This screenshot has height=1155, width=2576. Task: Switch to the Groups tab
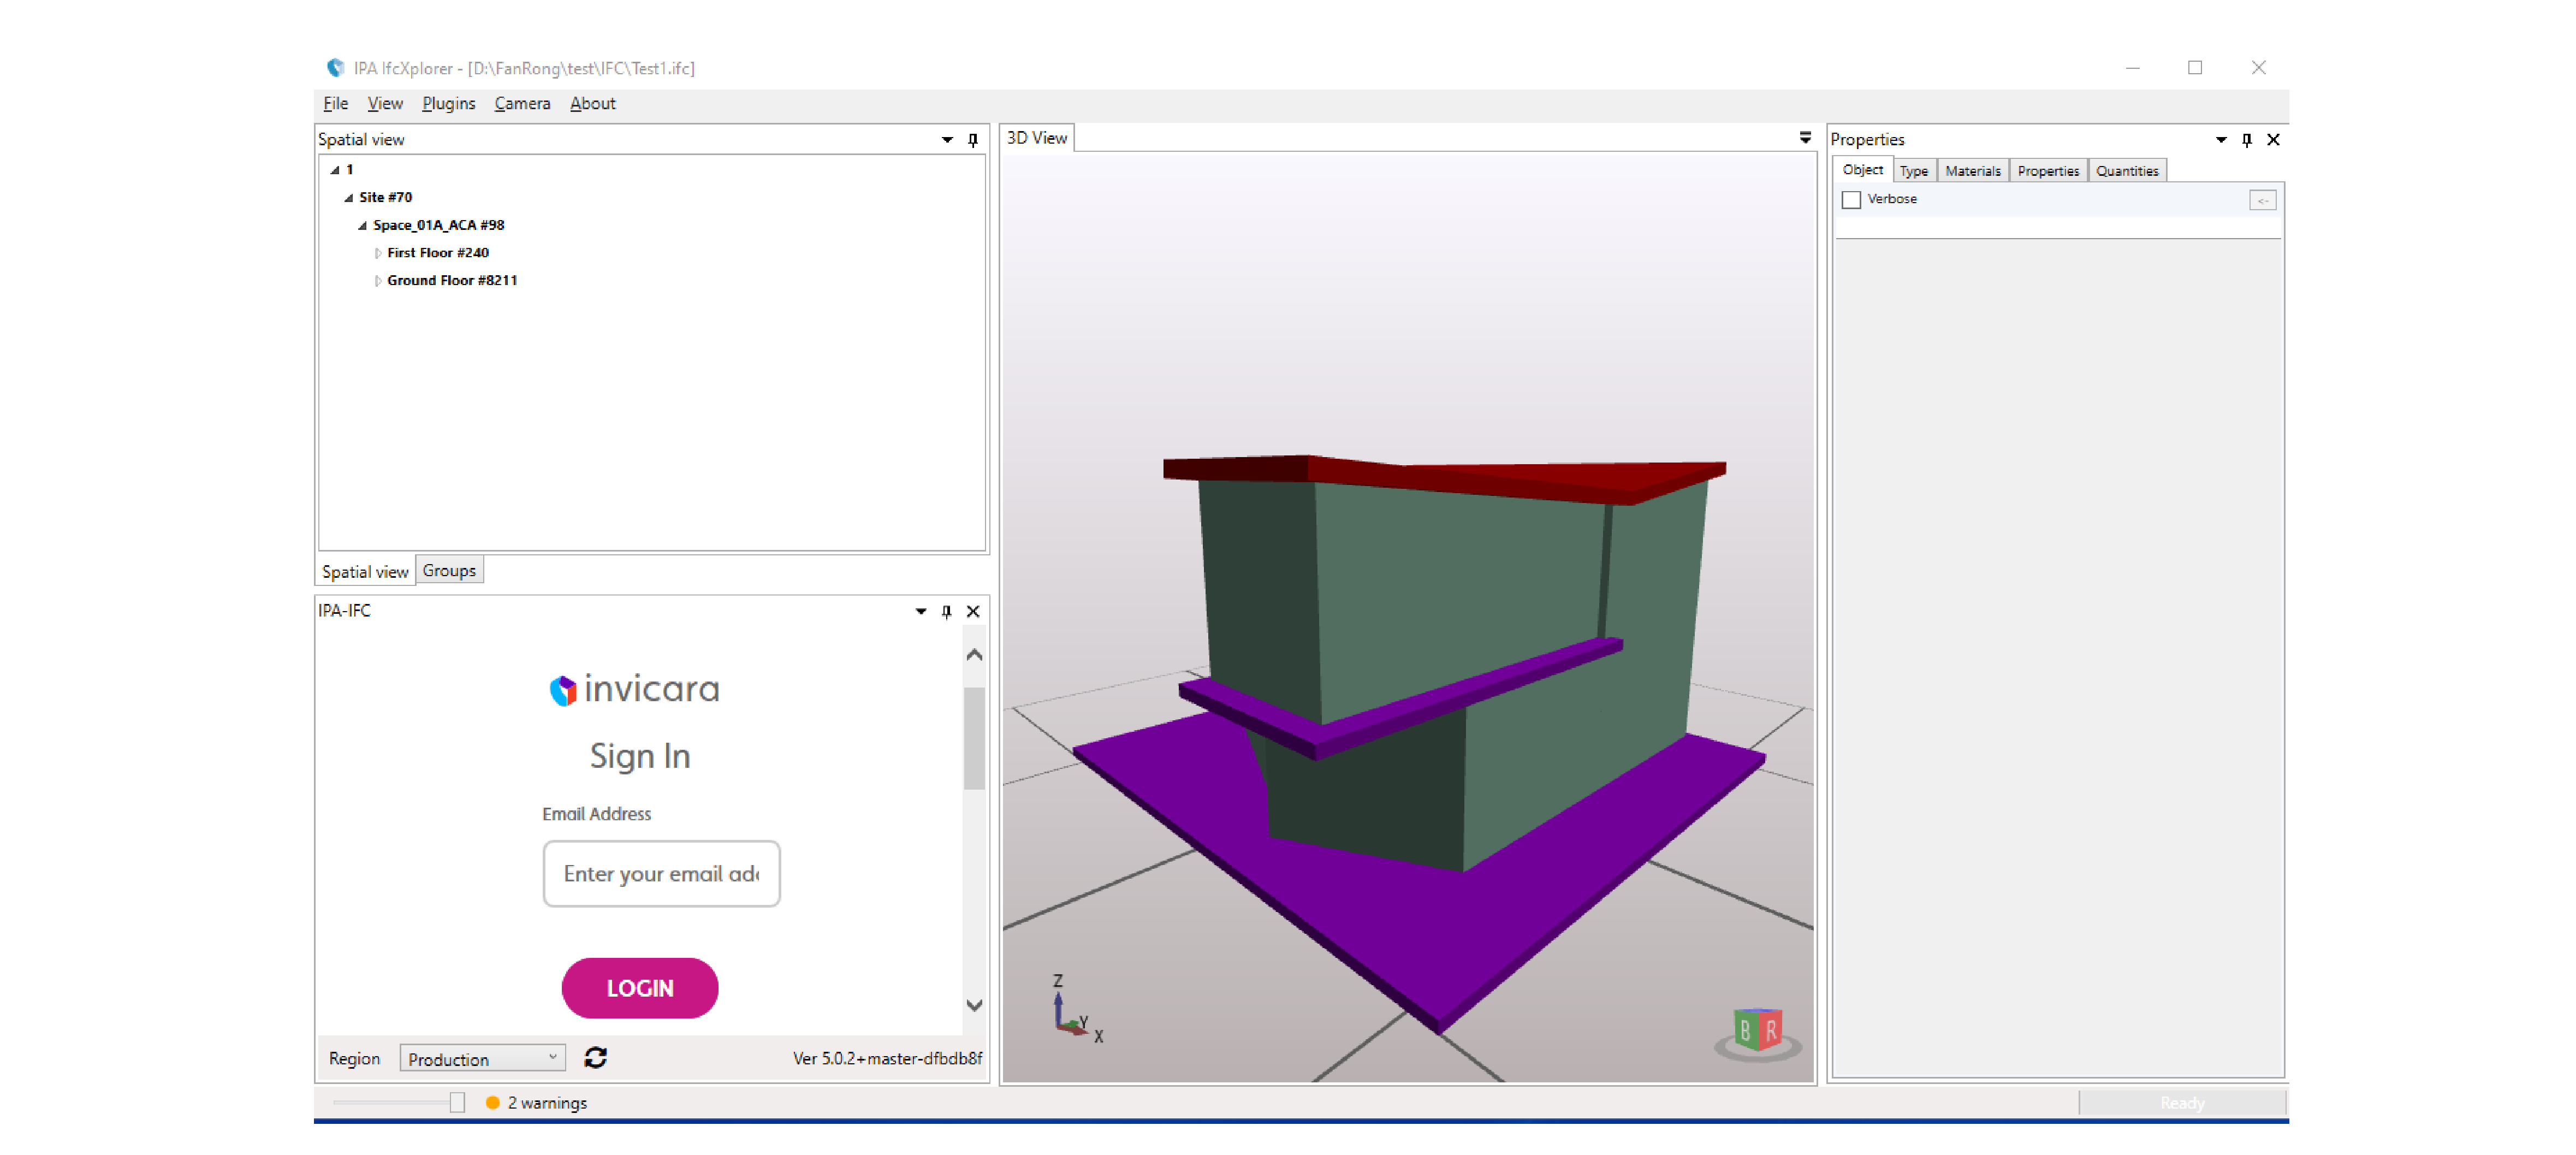coord(449,570)
